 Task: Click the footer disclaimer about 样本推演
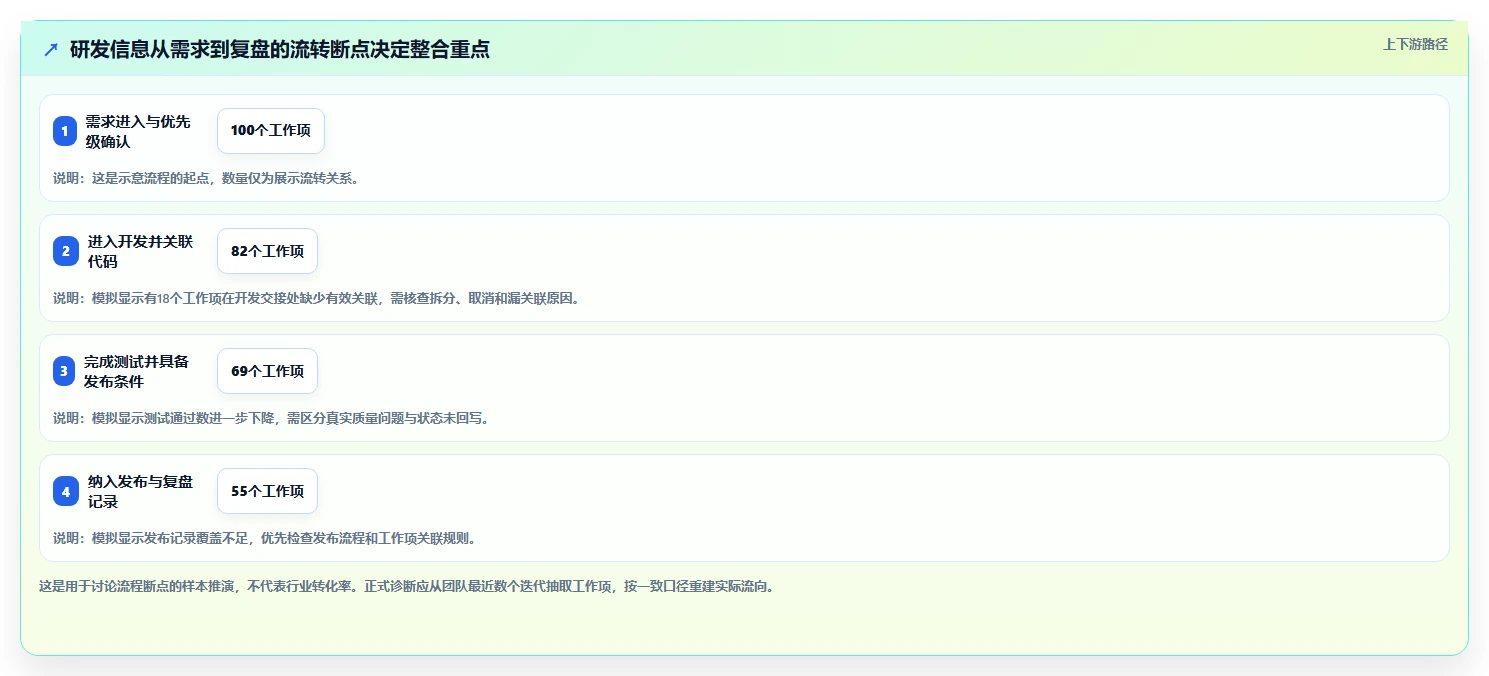click(x=406, y=586)
